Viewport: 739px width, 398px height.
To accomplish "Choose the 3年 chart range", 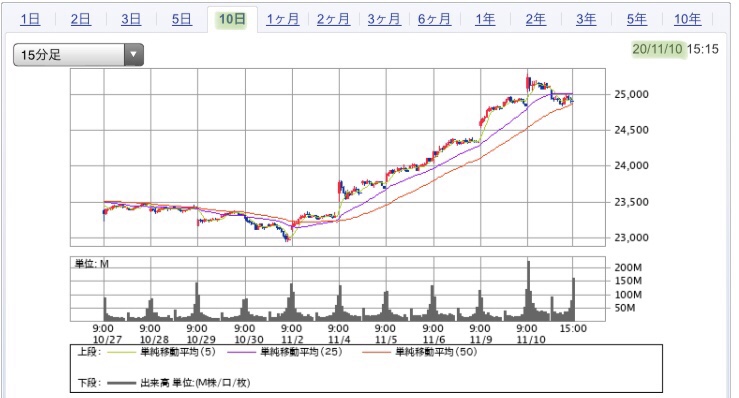I will 586,19.
